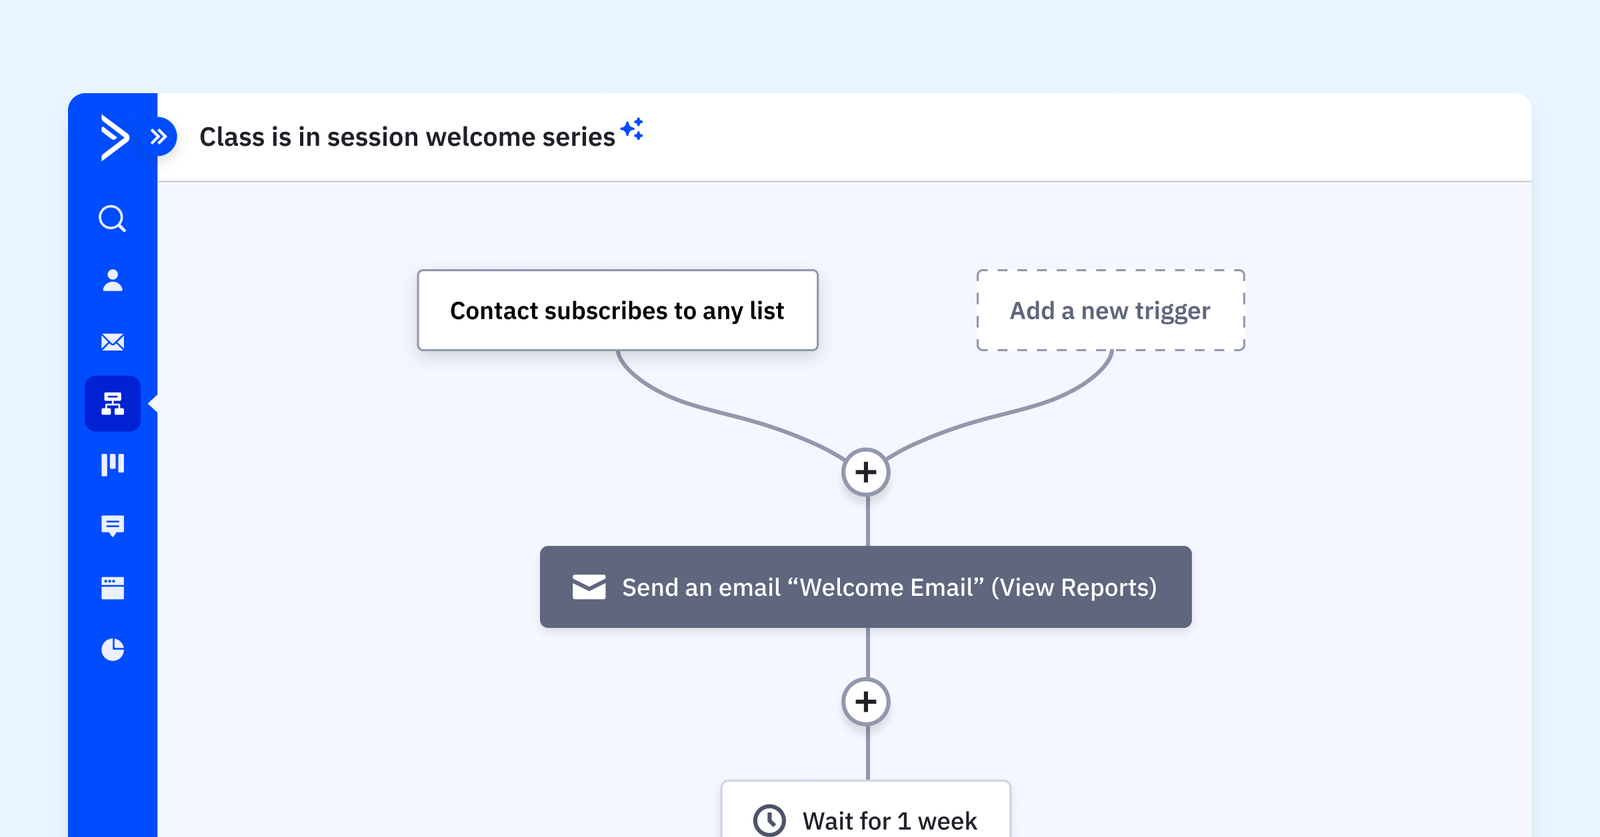Image resolution: width=1600 pixels, height=837 pixels.
Task: Add a step after Welcome Email
Action: coord(866,702)
